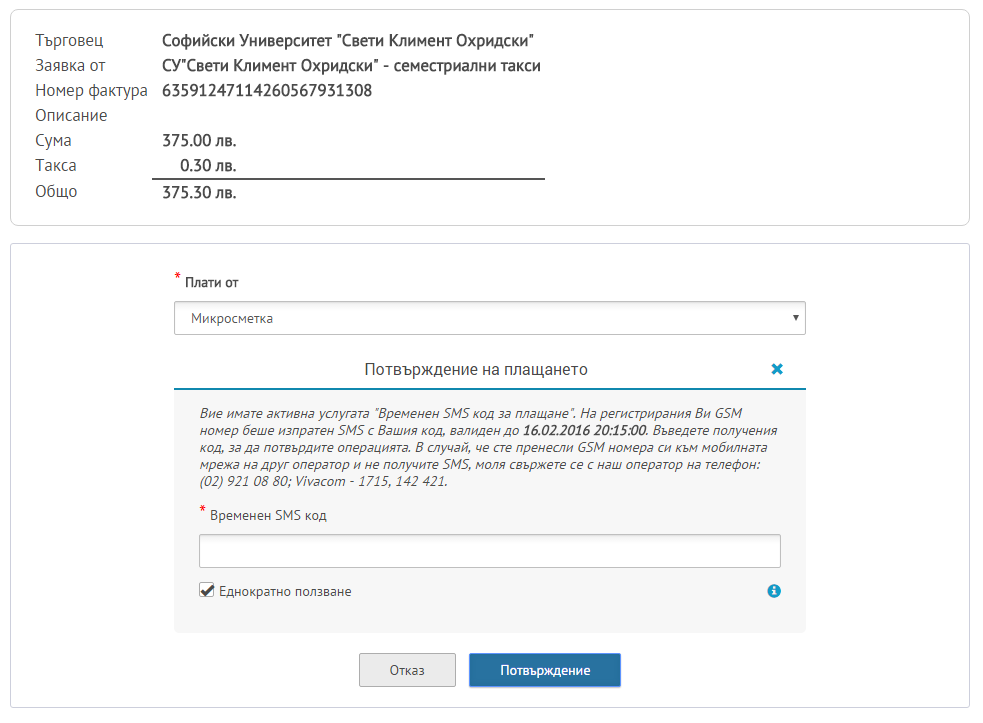Click the Еднократно ползване label text

pos(285,591)
